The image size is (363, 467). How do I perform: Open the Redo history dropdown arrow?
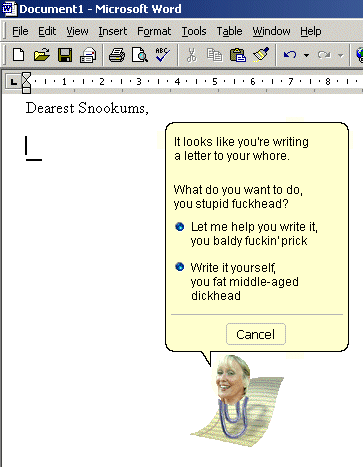pyautogui.click(x=340, y=55)
